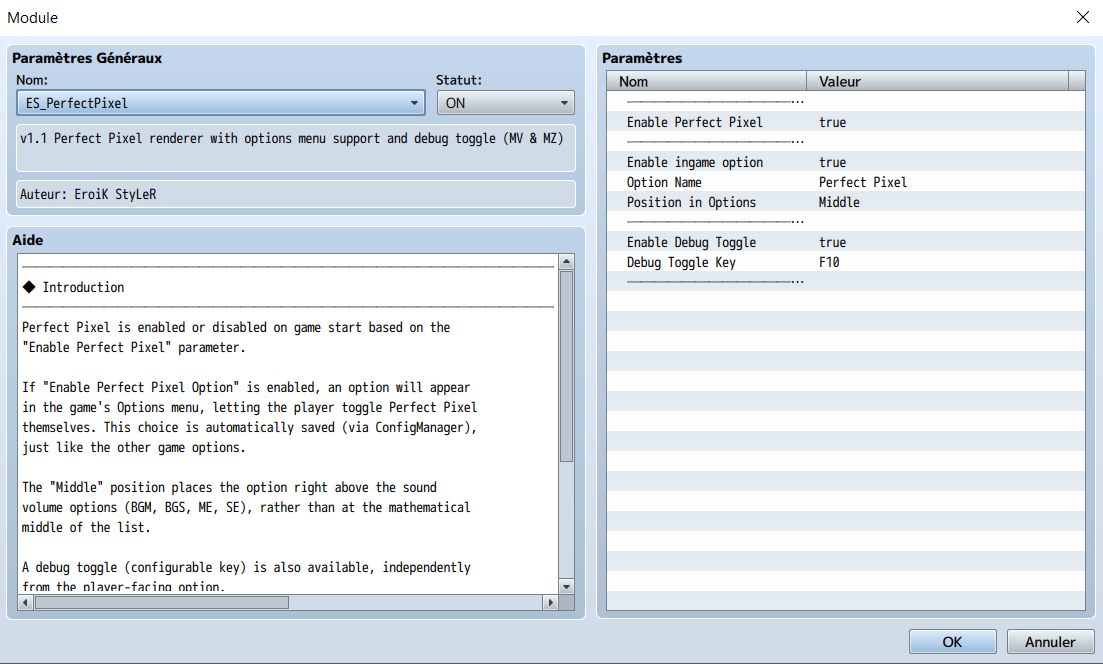The width and height of the screenshot is (1103, 664).
Task: Select the Debug Toggle Key row
Action: click(846, 262)
